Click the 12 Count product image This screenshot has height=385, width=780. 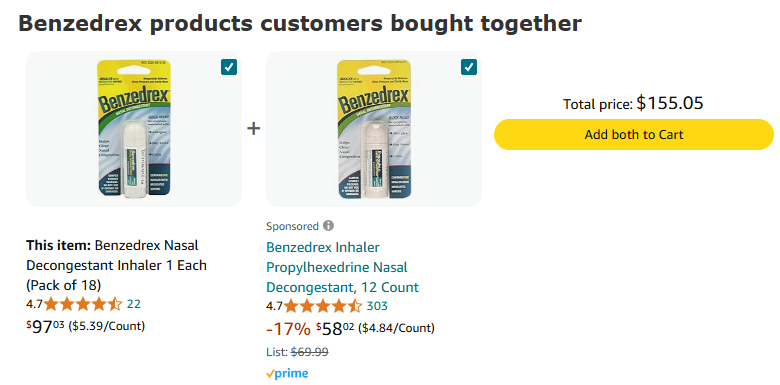(374, 129)
